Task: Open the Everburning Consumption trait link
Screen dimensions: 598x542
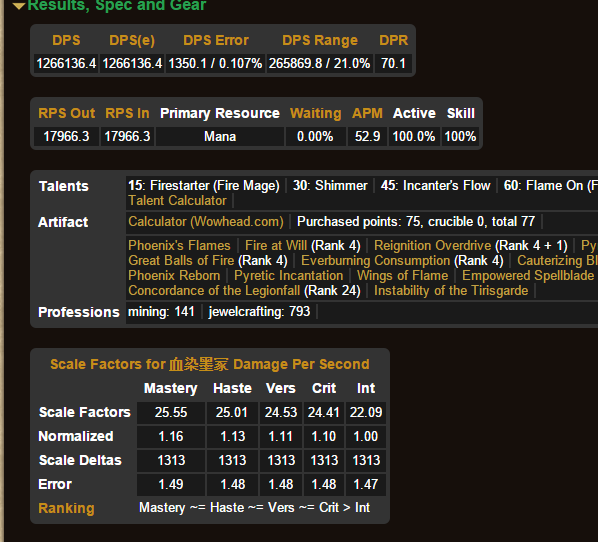Action: (x=375, y=261)
